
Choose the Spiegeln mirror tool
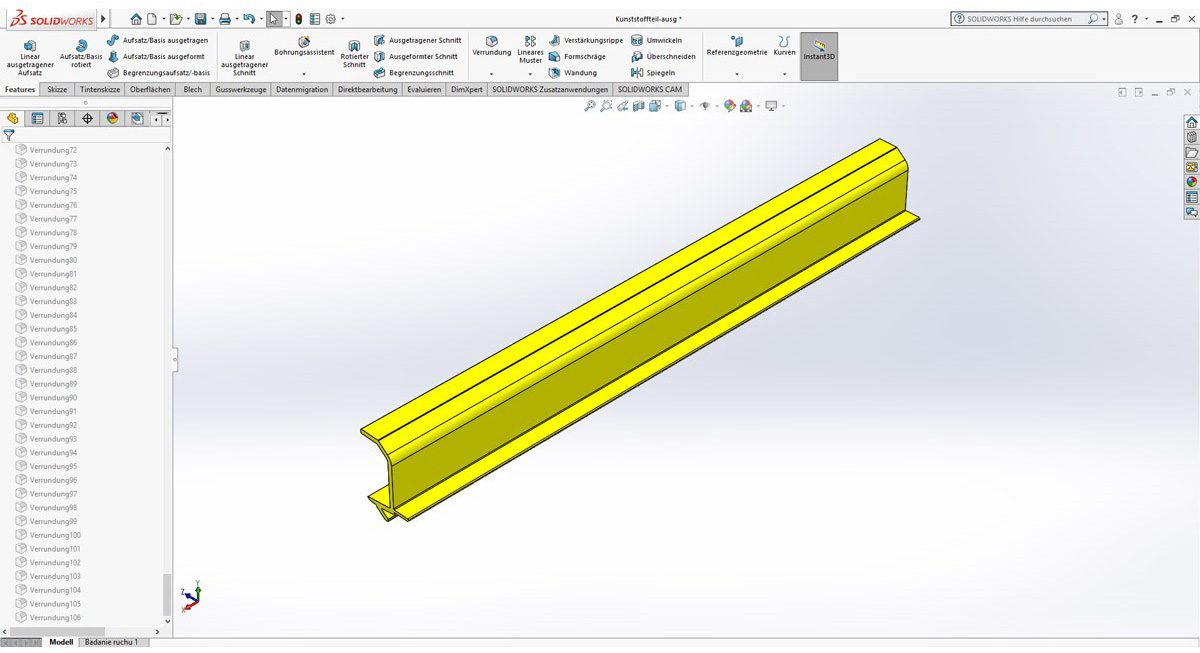tap(654, 72)
